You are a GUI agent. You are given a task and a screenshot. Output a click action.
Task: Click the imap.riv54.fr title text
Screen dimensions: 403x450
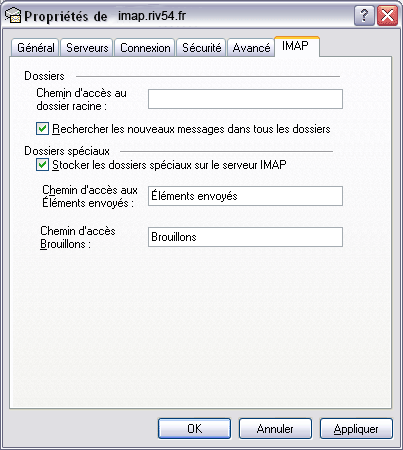[152, 16]
